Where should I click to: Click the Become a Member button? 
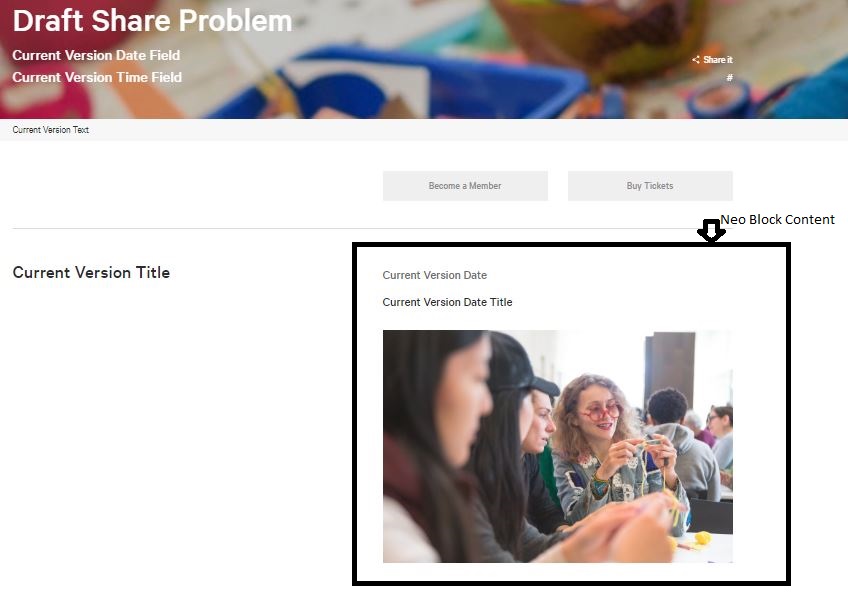465,186
